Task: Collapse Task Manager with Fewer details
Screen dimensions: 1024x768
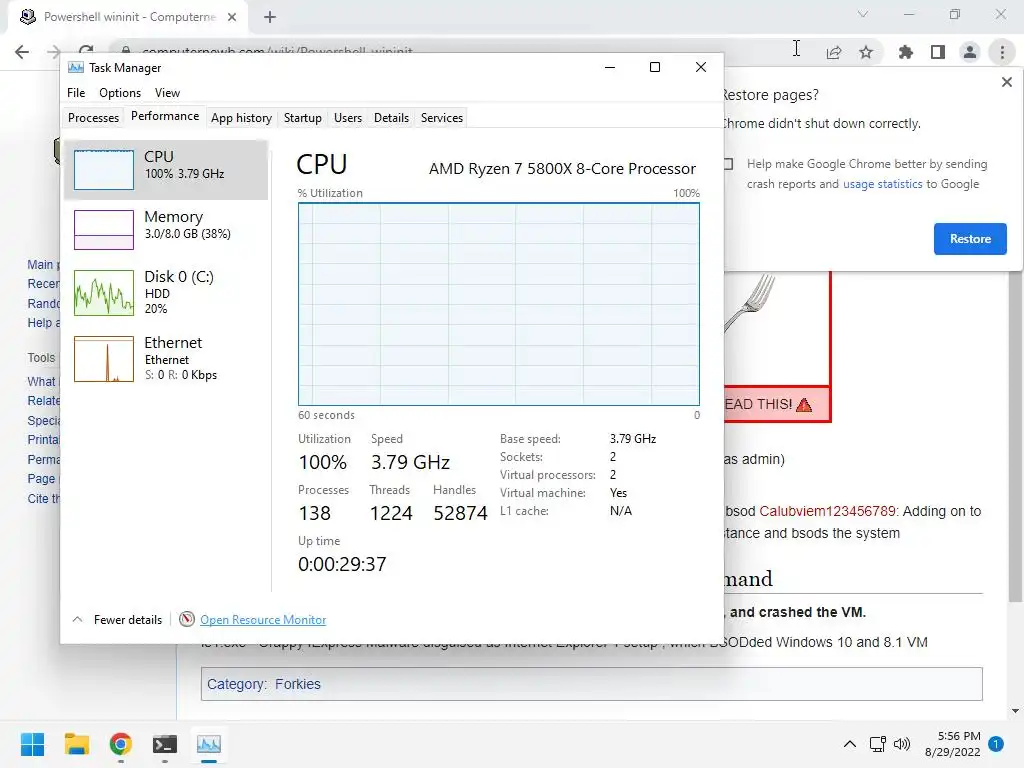Action: tap(118, 620)
